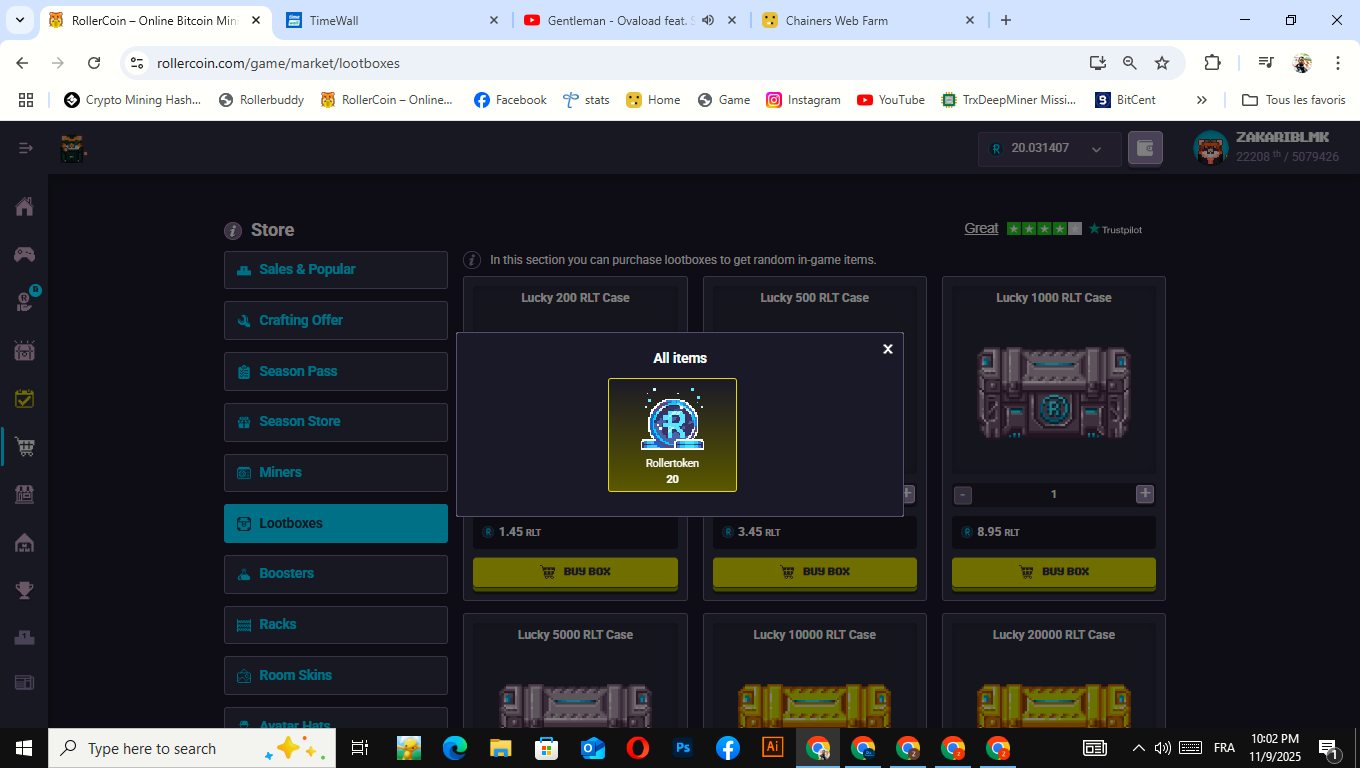Buy the Lucky 1000 RLT Case
The height and width of the screenshot is (768, 1360).
1054,572
